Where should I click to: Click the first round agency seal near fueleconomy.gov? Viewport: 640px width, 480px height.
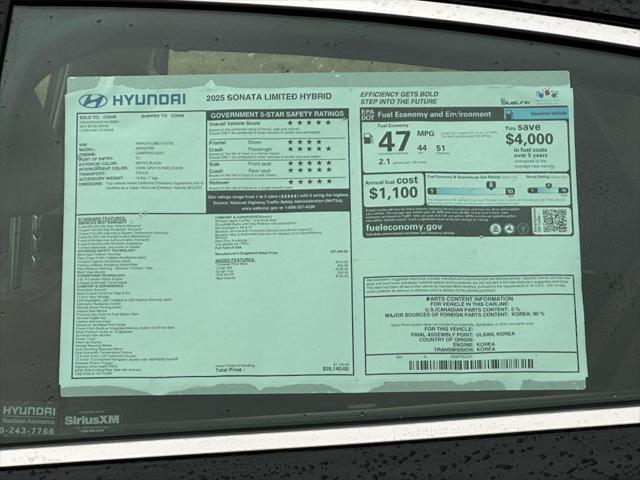click(x=495, y=229)
